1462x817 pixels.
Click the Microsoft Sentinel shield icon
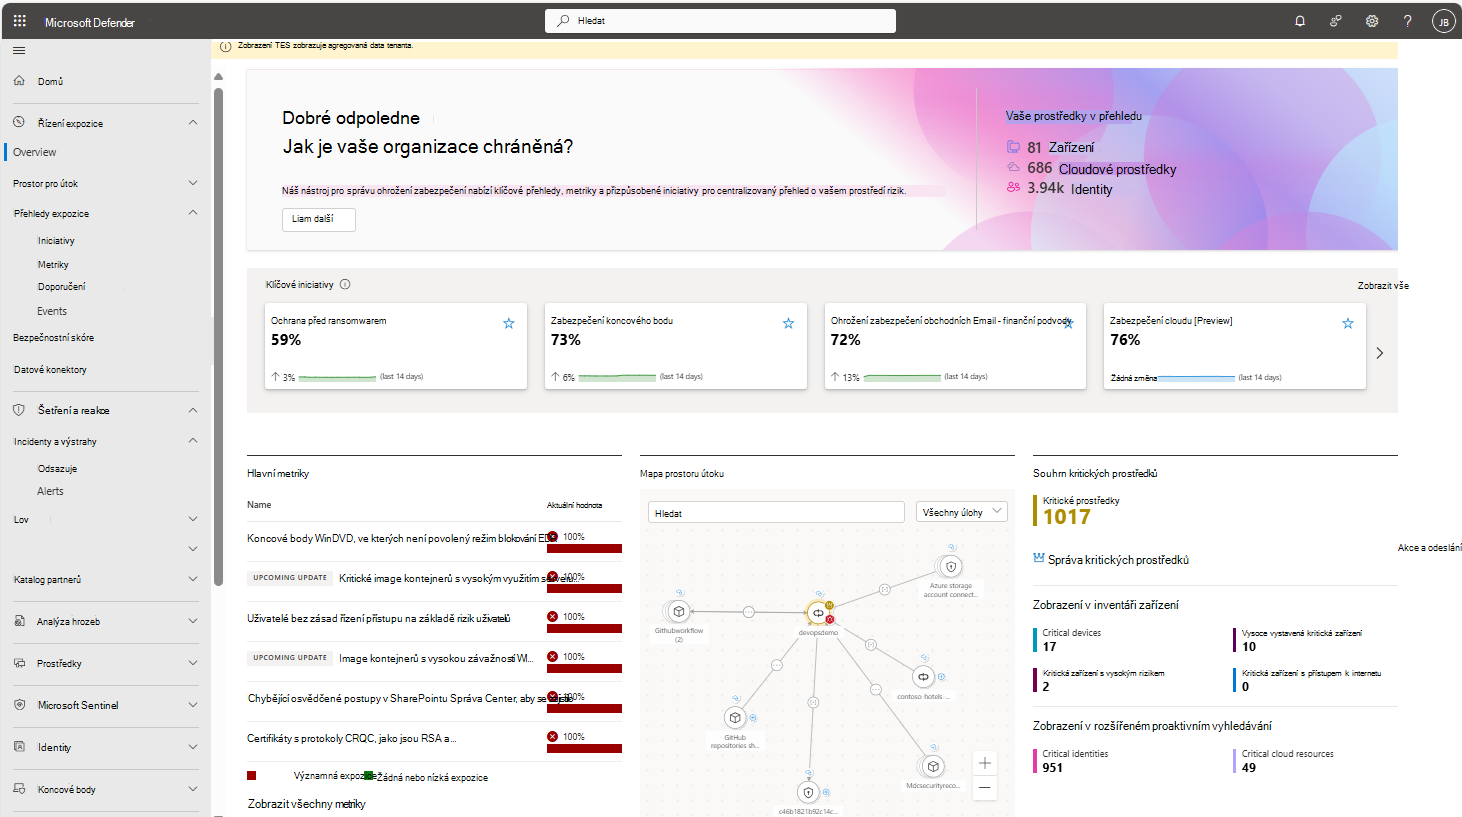[19, 705]
